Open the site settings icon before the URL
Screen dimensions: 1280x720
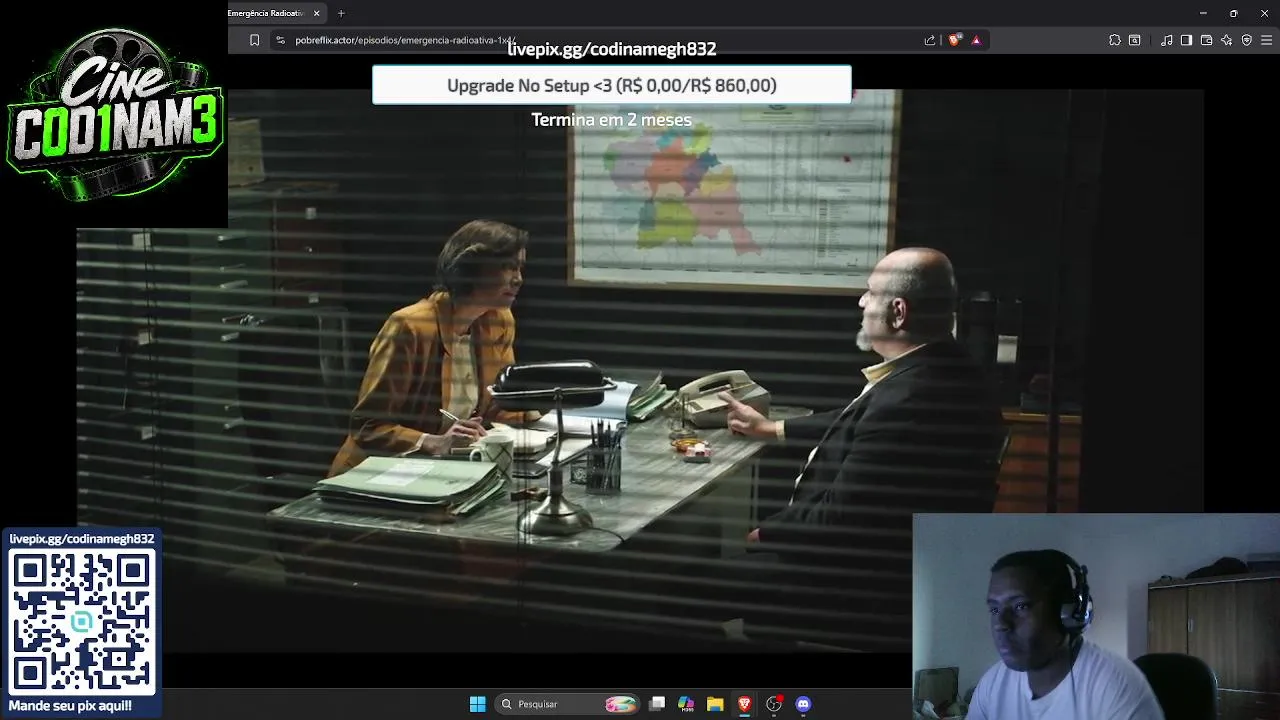point(280,40)
